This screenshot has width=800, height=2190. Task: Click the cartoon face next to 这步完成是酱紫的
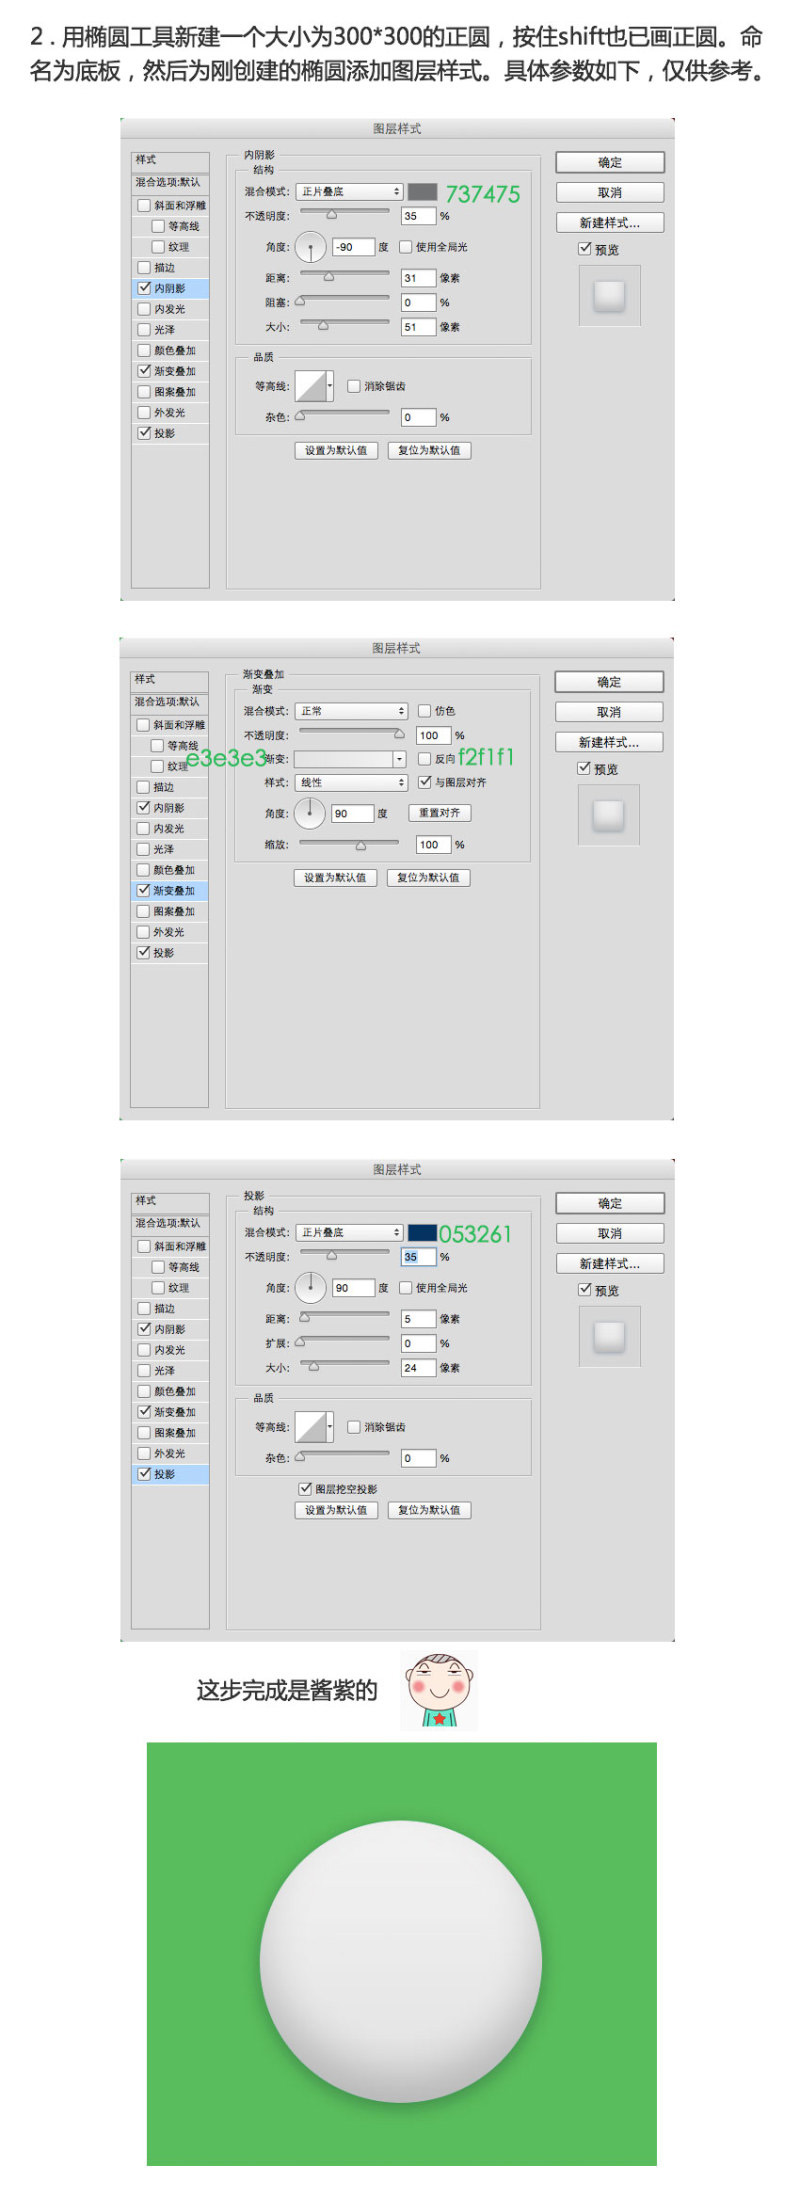pyautogui.click(x=440, y=1689)
